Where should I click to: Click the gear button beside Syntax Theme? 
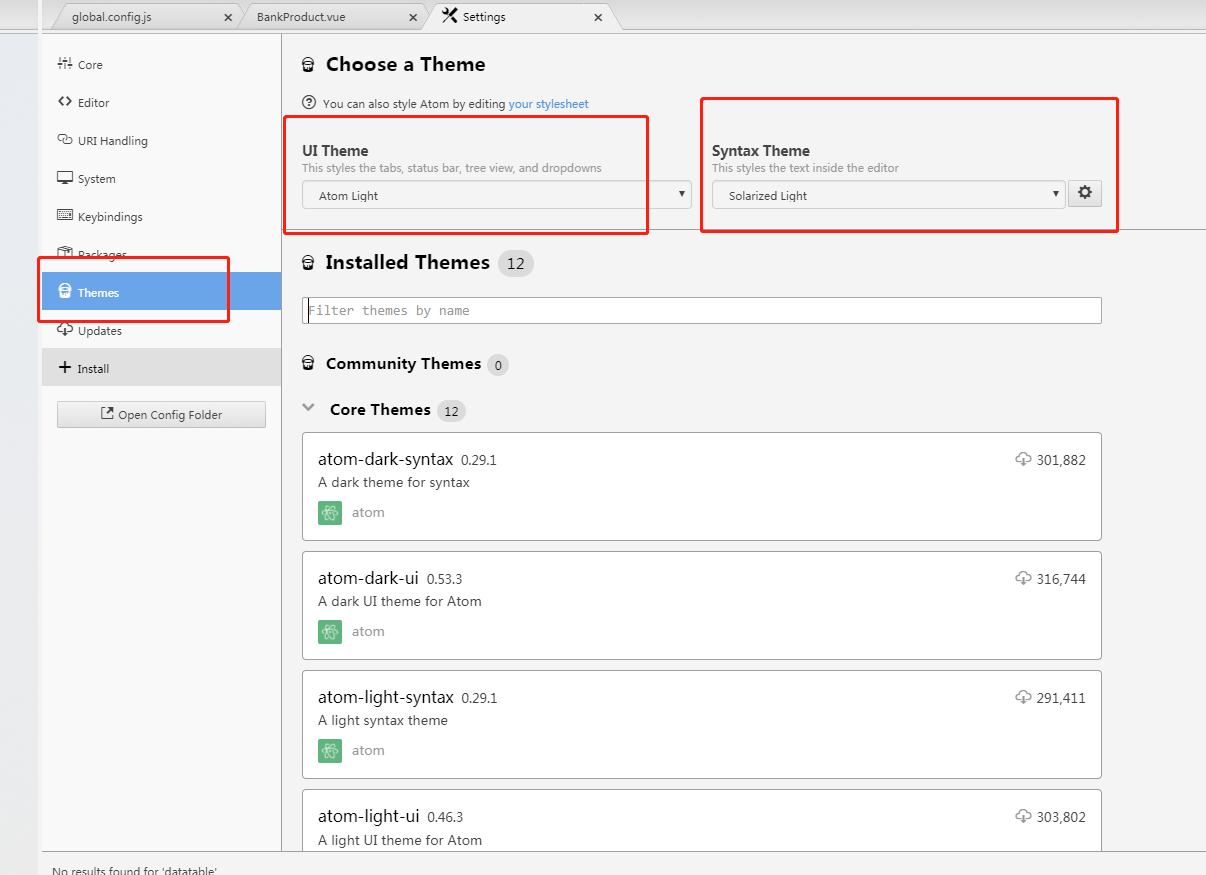[1085, 194]
